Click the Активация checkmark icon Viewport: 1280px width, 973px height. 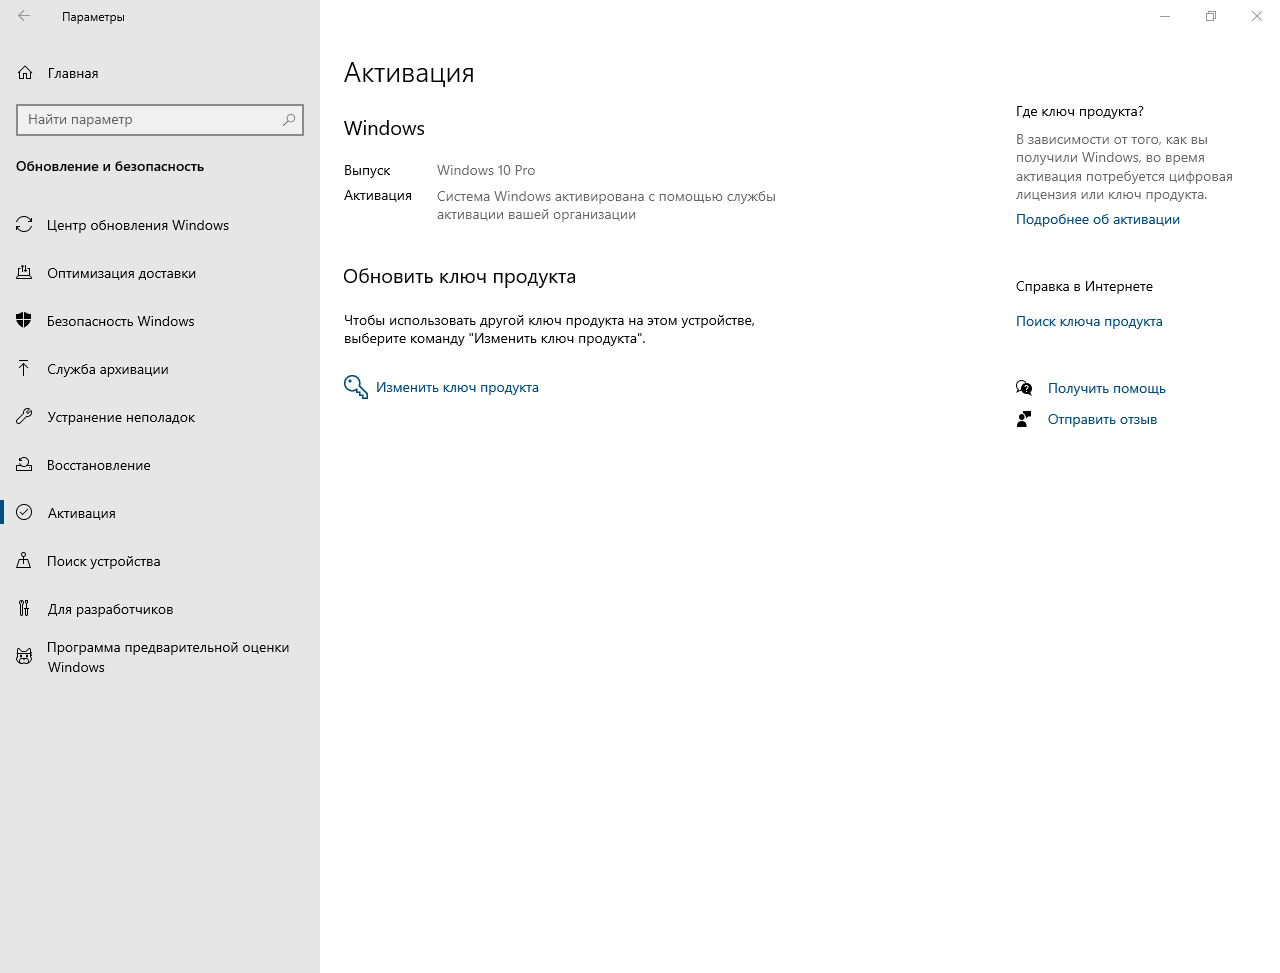click(x=24, y=513)
